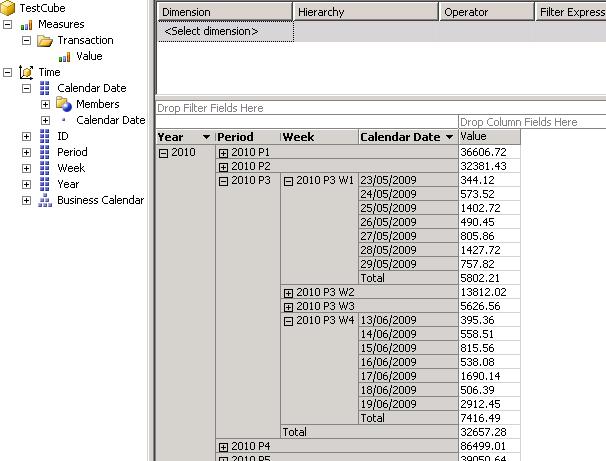Click the Hierarchy column header
This screenshot has width=606, height=461.
(366, 12)
